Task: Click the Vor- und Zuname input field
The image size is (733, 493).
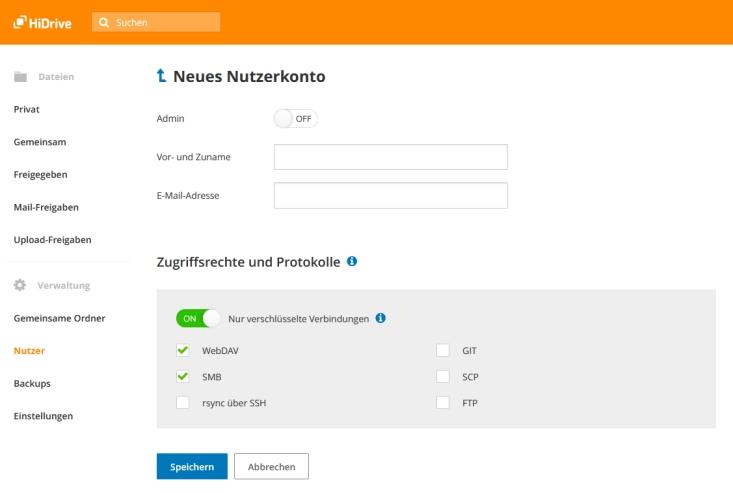Action: pos(391,157)
